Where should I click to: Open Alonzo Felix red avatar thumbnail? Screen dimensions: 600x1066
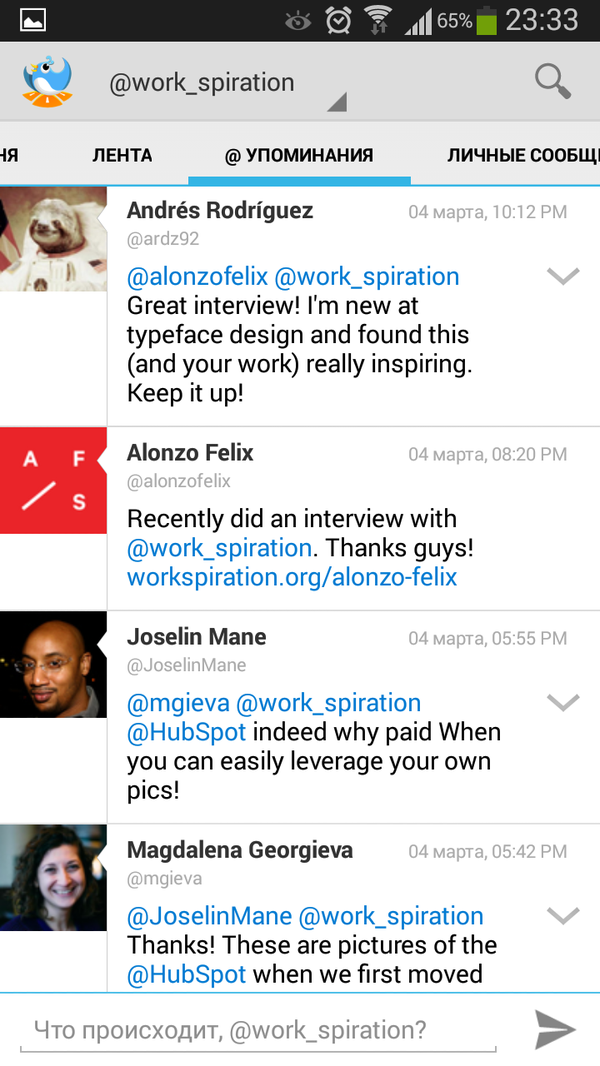[x=53, y=480]
